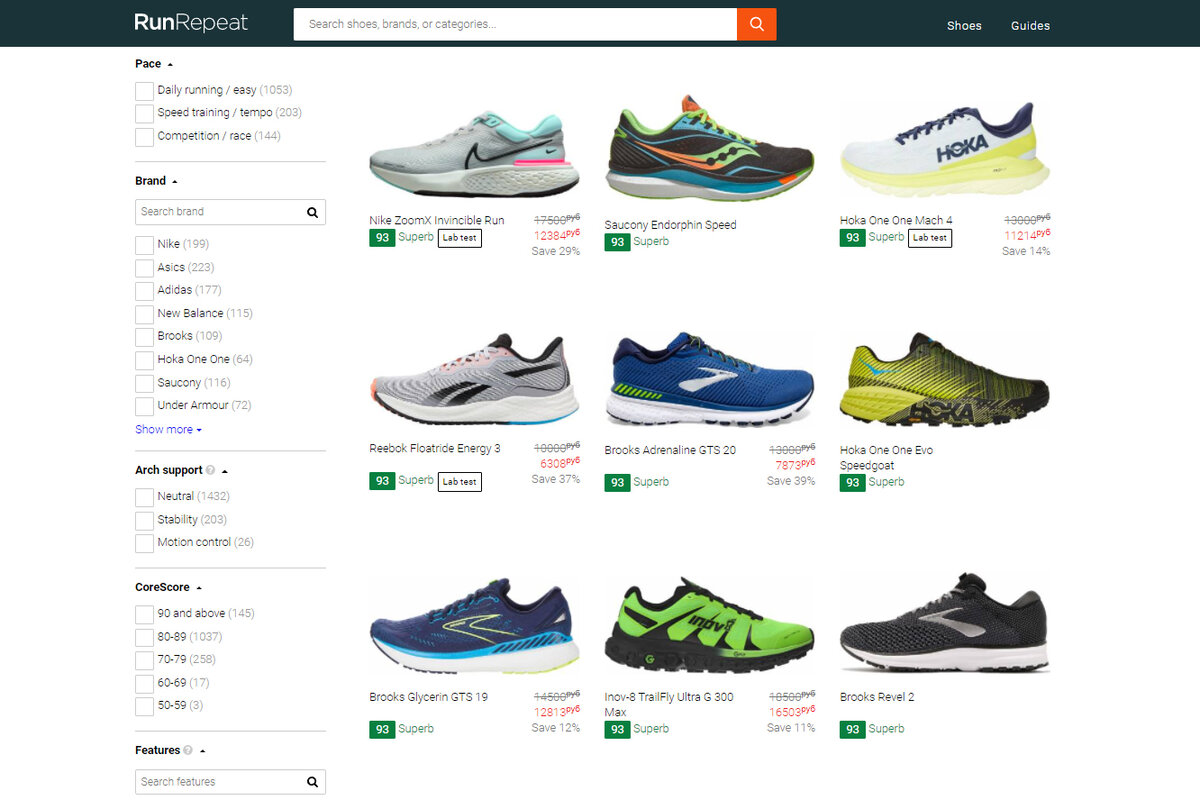This screenshot has height=800, width=1200.
Task: Collapse the CoreScore filter section
Action: [169, 588]
